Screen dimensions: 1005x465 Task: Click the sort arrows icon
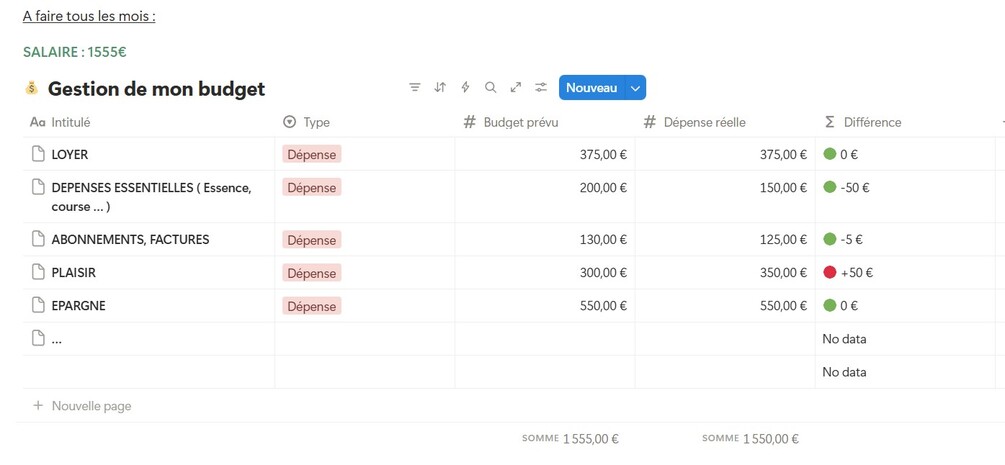440,88
